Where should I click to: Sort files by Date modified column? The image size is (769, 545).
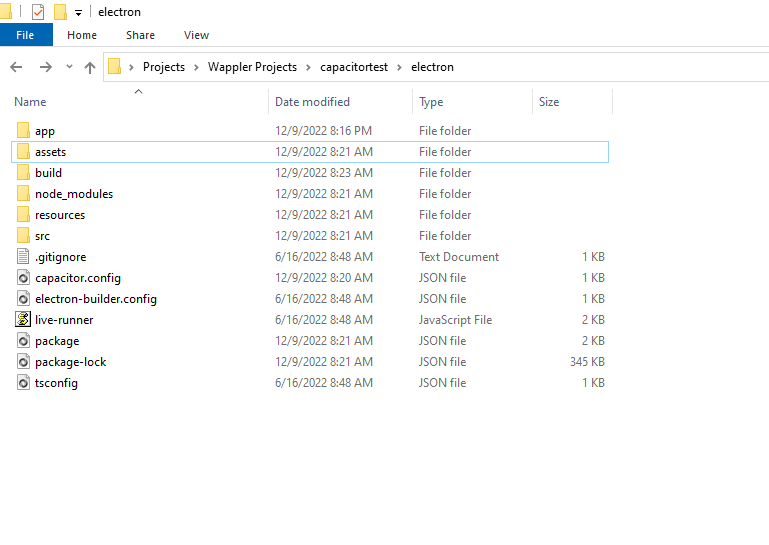pyautogui.click(x=312, y=102)
